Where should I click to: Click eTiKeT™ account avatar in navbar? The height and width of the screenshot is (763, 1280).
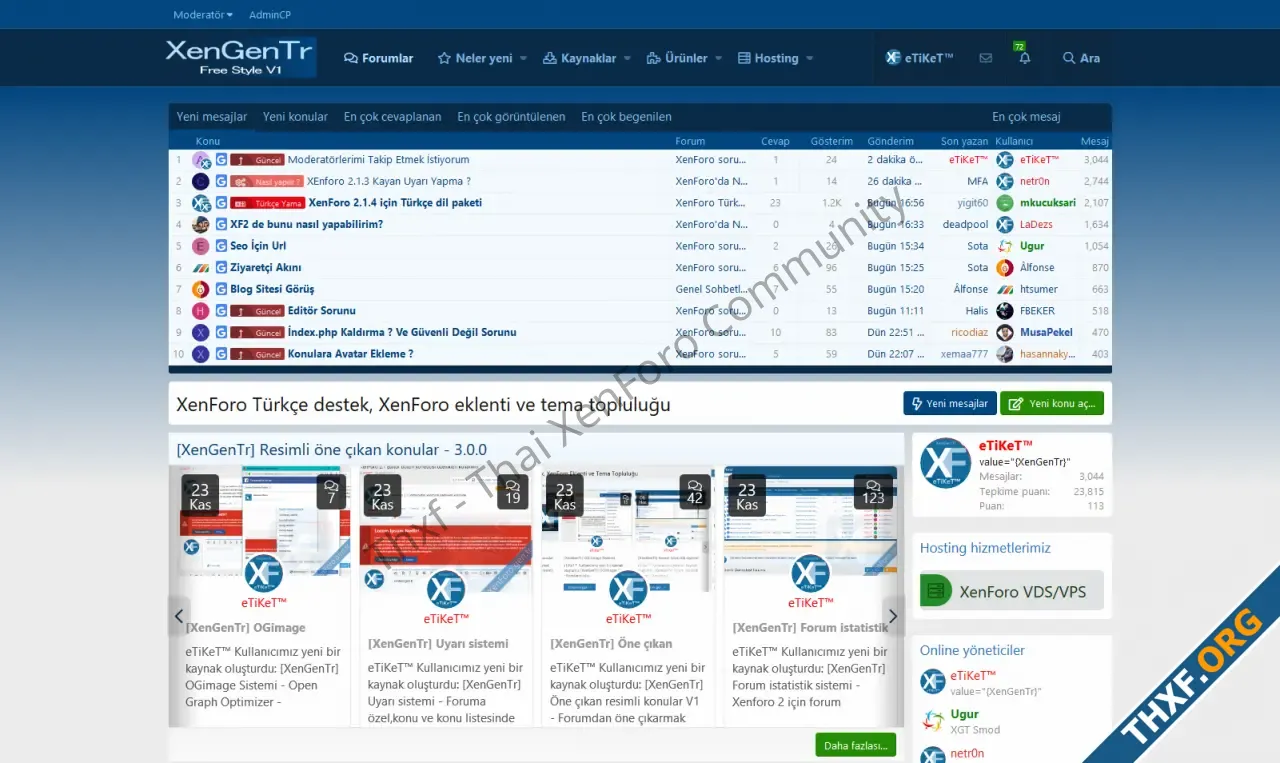[x=893, y=58]
